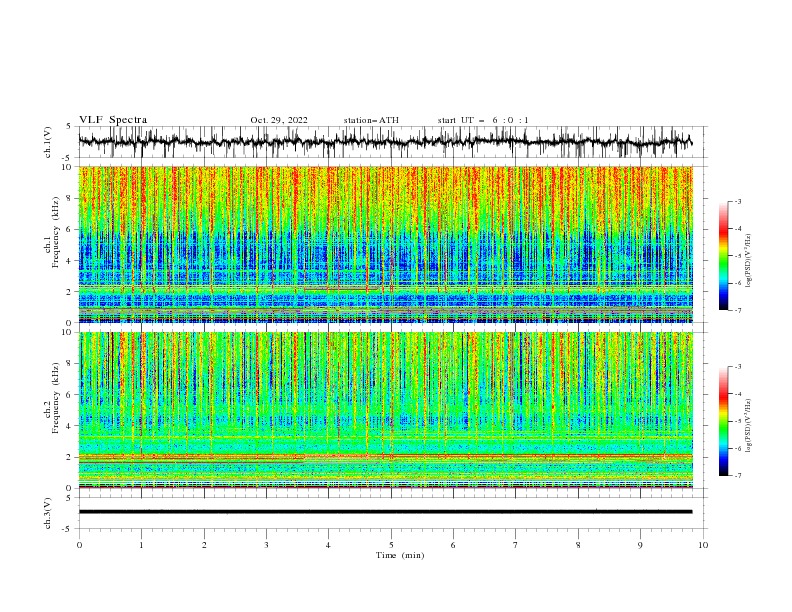Click upper color bar log(PSD) label

(749, 261)
